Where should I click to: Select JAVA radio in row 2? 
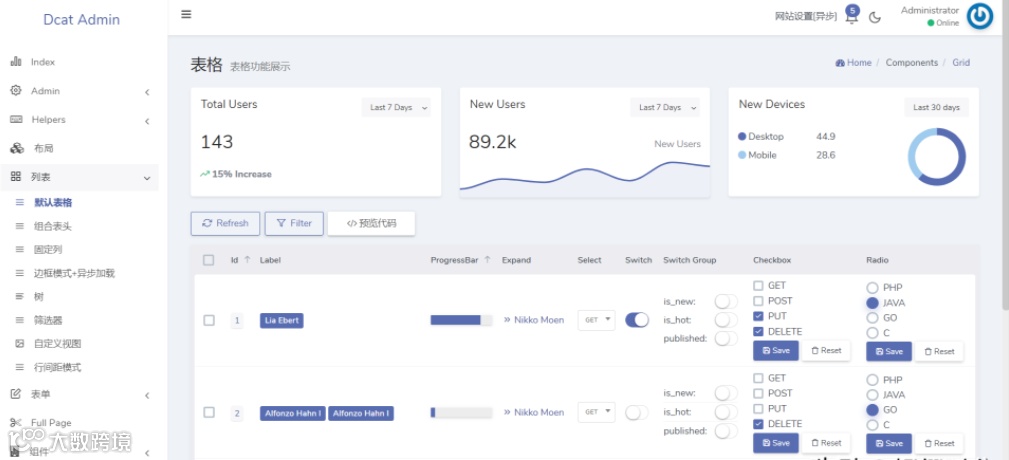pos(872,395)
